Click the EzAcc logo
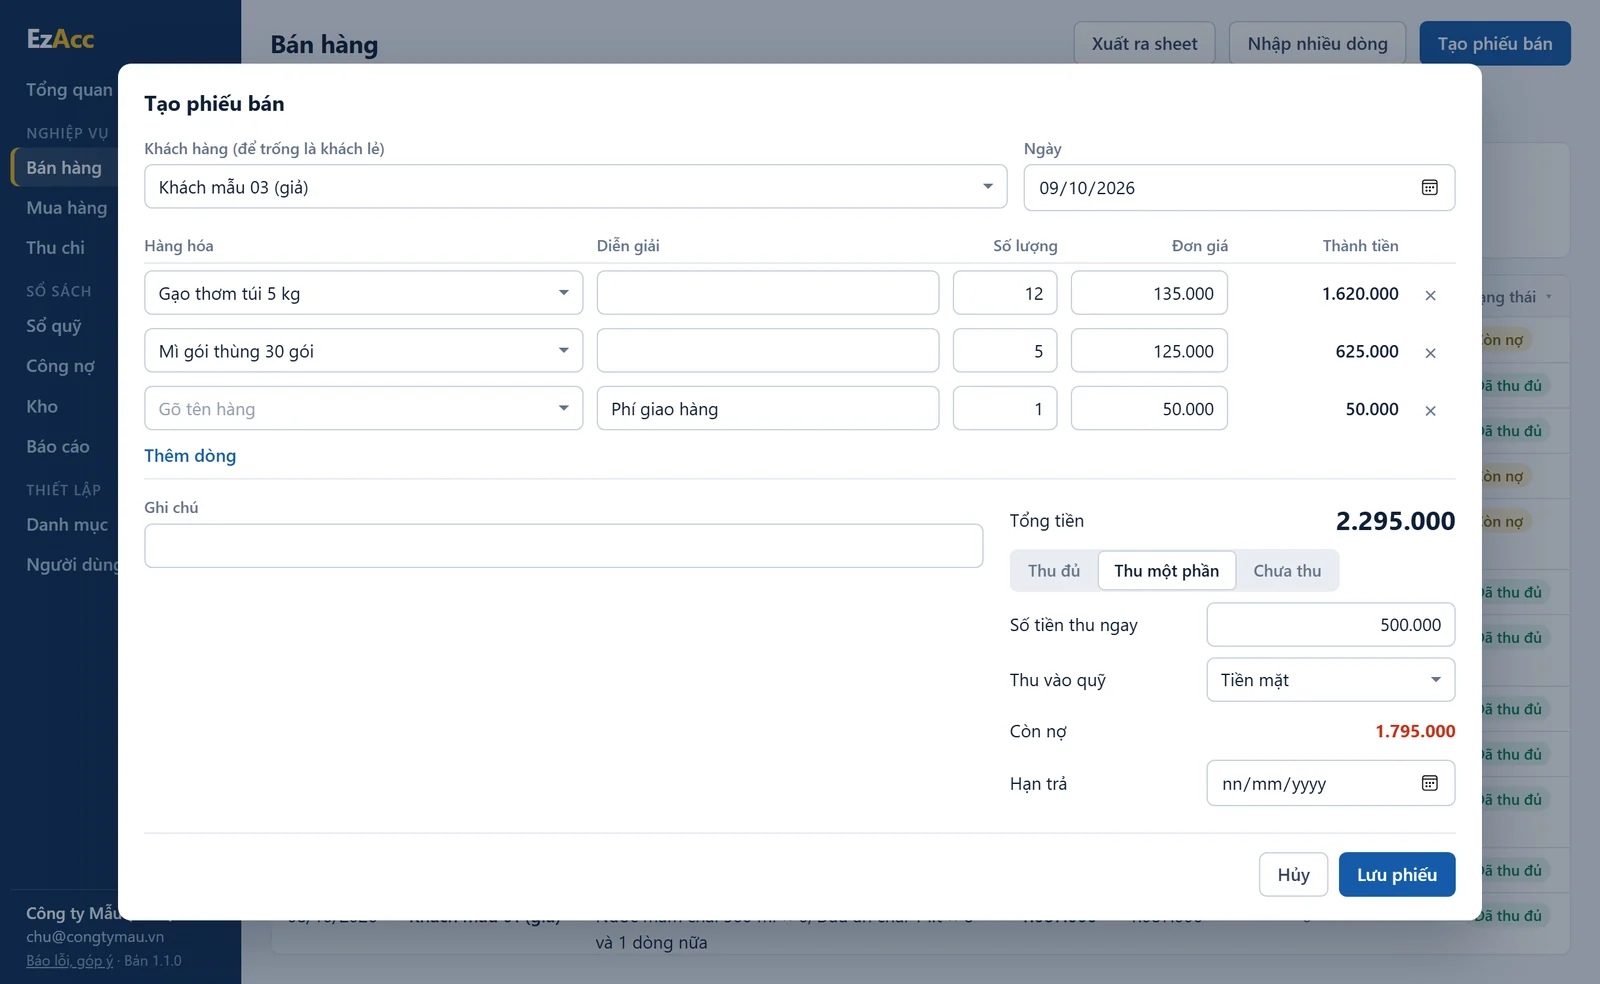The image size is (1600, 984). click(60, 39)
